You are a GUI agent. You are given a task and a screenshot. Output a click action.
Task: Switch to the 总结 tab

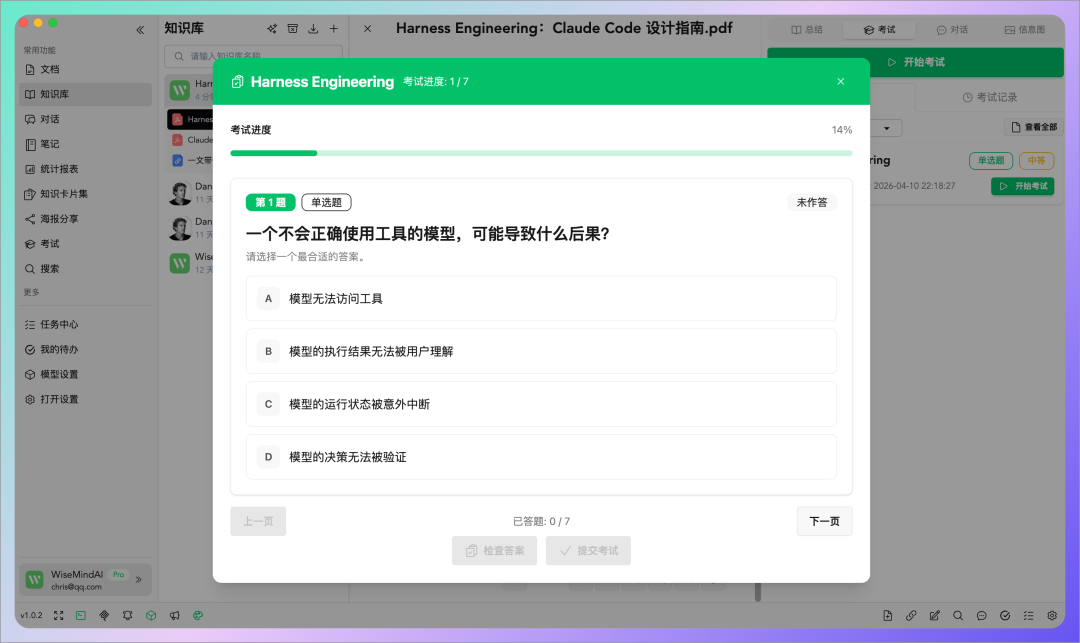[x=807, y=30]
